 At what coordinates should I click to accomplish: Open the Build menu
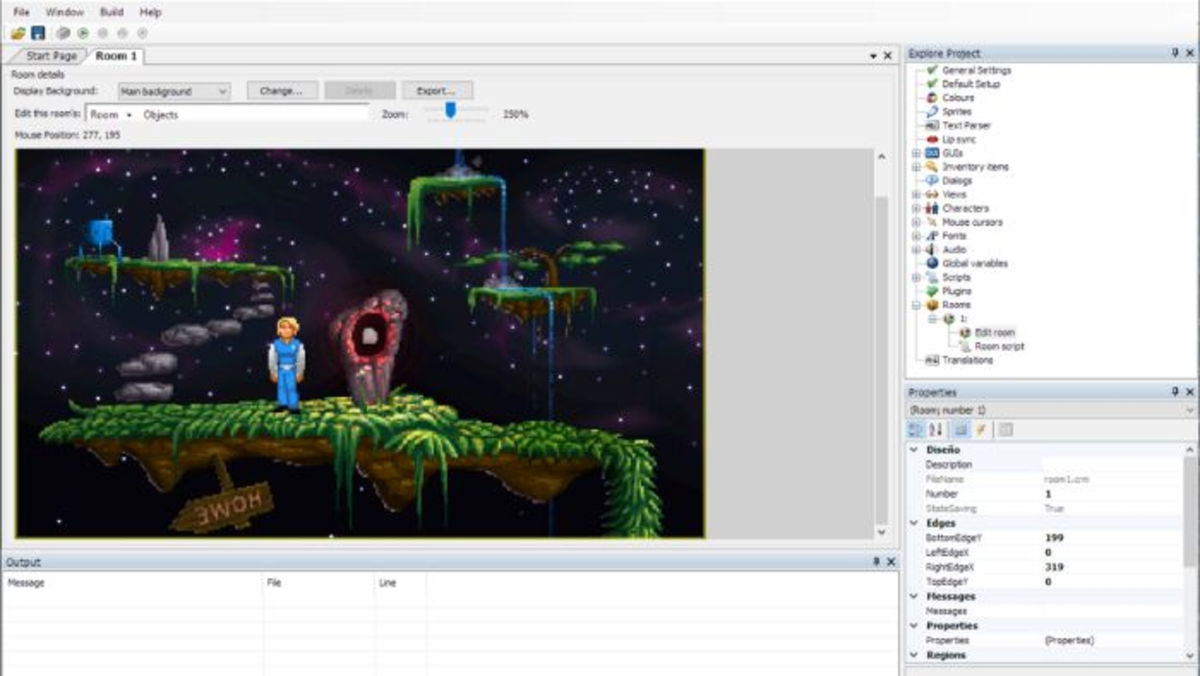coord(112,12)
